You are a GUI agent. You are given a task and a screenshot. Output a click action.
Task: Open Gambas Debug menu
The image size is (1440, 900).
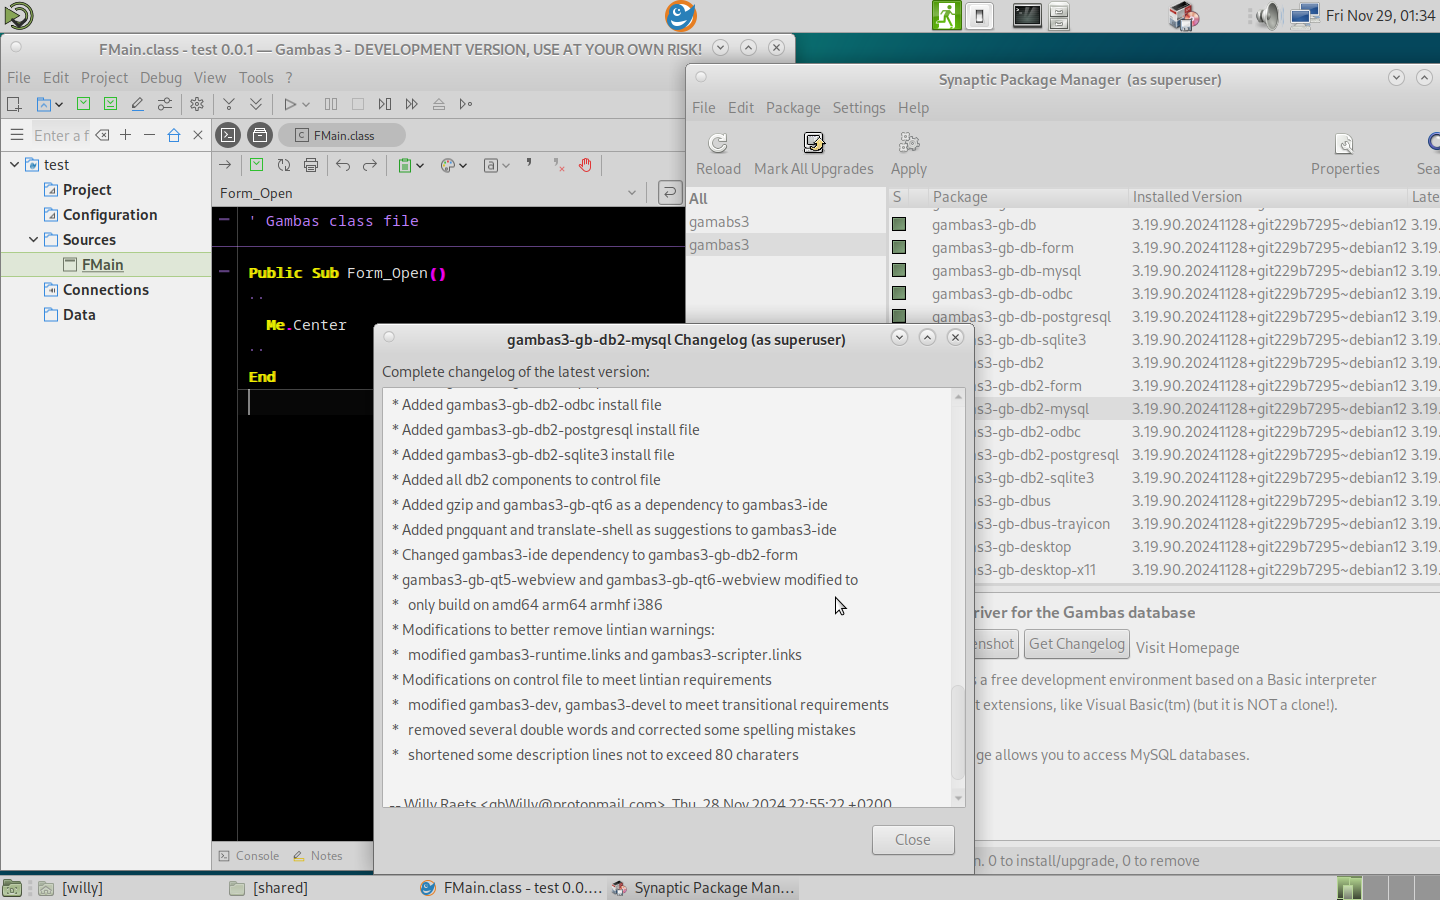(x=161, y=77)
